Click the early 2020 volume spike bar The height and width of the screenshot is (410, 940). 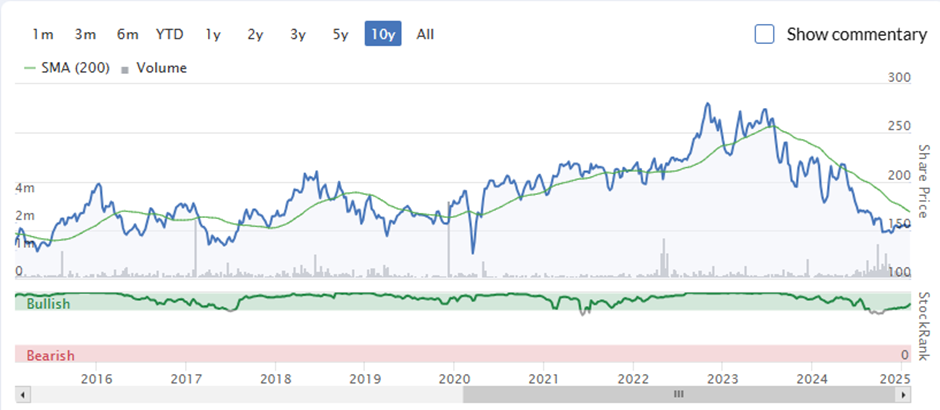pyautogui.click(x=449, y=240)
